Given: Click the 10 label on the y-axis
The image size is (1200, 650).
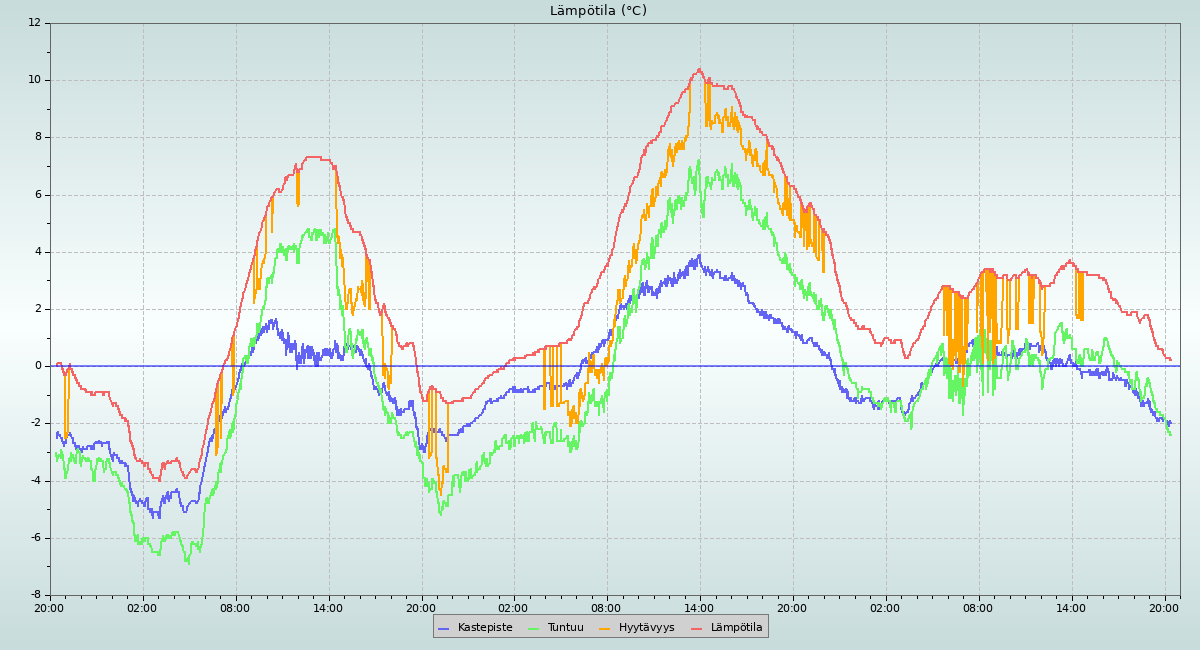Looking at the screenshot, I should tap(35, 80).
